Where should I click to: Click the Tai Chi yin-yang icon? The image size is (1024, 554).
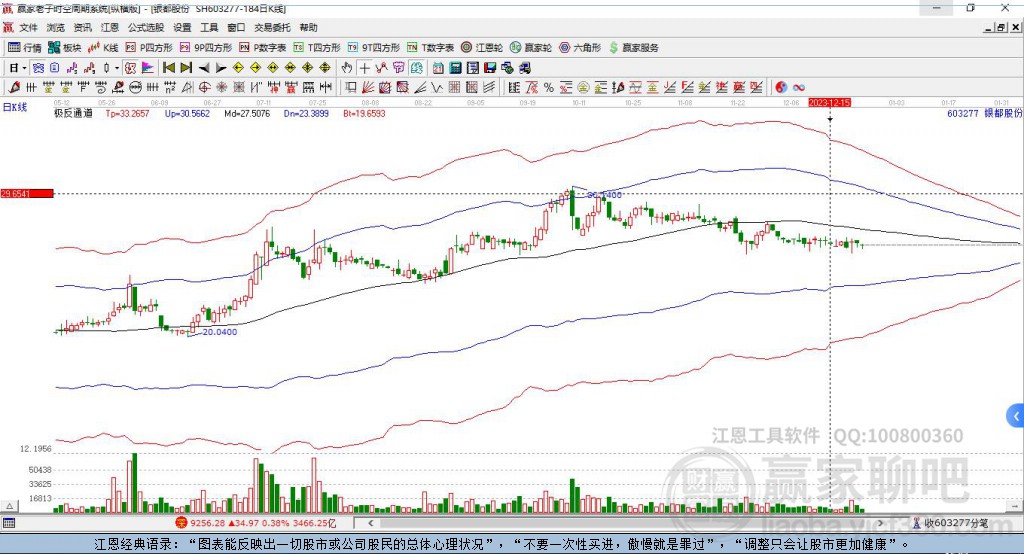coord(781,87)
